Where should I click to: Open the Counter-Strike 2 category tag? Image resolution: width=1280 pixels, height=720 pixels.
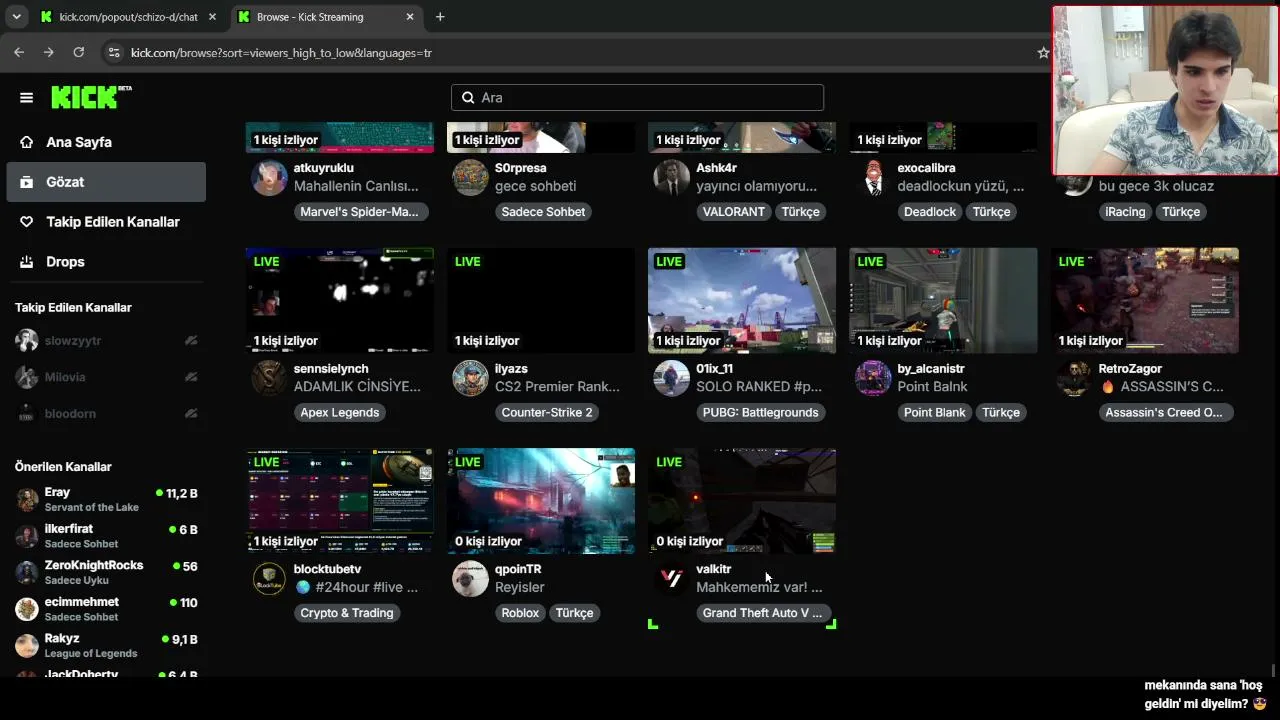(x=547, y=412)
